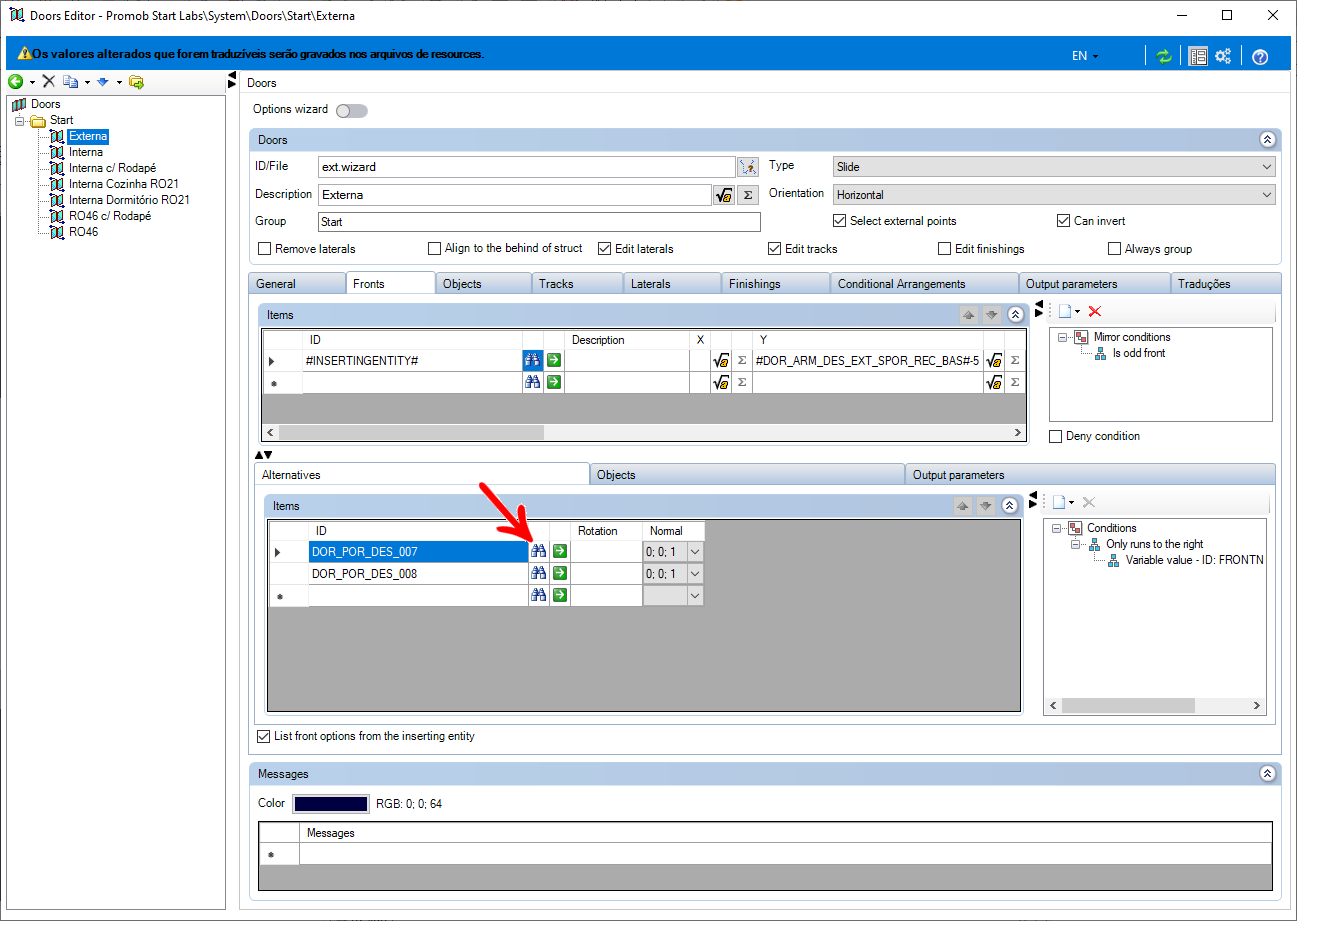This screenshot has width=1318, height=934.
Task: Open the EN language dropdown
Action: click(x=1085, y=56)
